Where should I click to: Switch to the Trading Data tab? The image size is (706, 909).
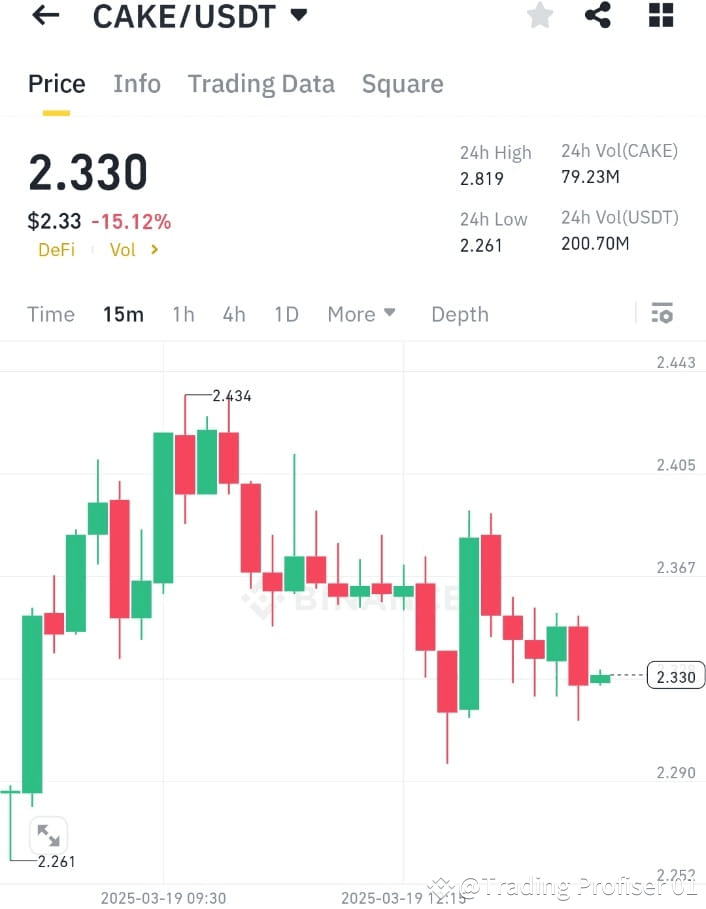coord(261,84)
